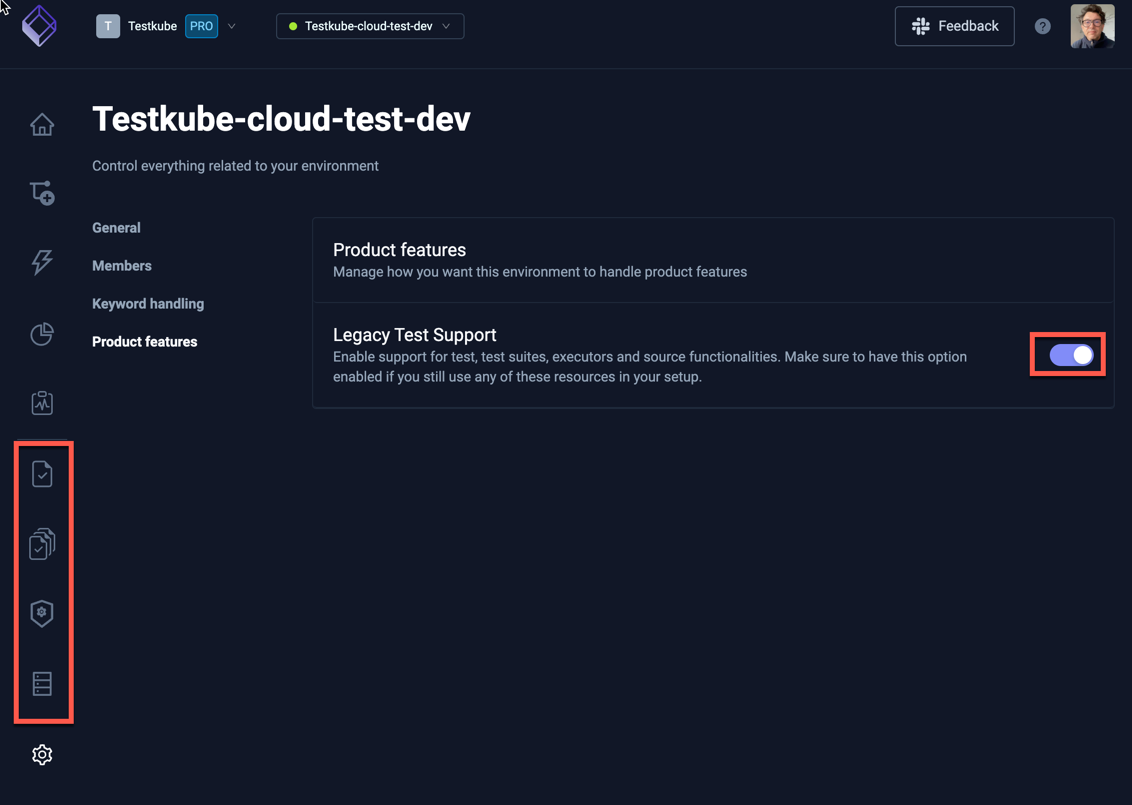Click the Testkube logo
Image resolution: width=1132 pixels, height=805 pixels.
click(x=40, y=26)
